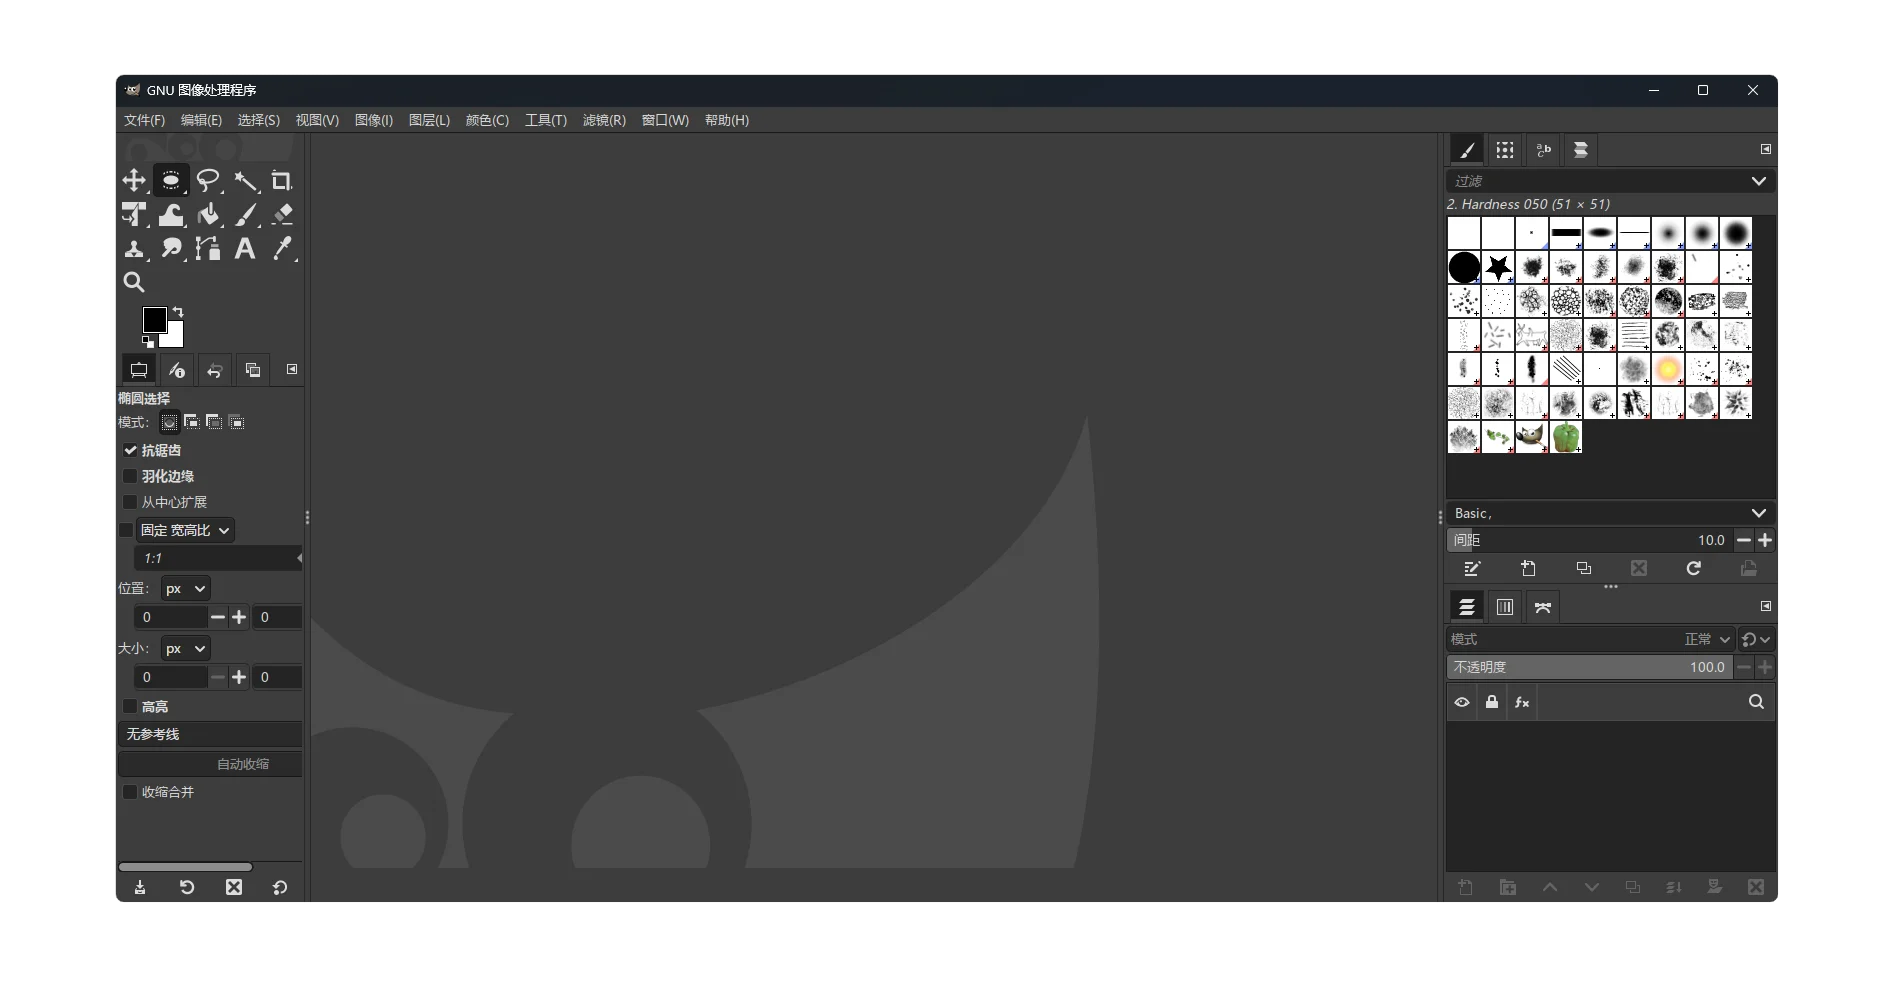Duplicate the selected brush
1898x984 pixels.
(1584, 569)
